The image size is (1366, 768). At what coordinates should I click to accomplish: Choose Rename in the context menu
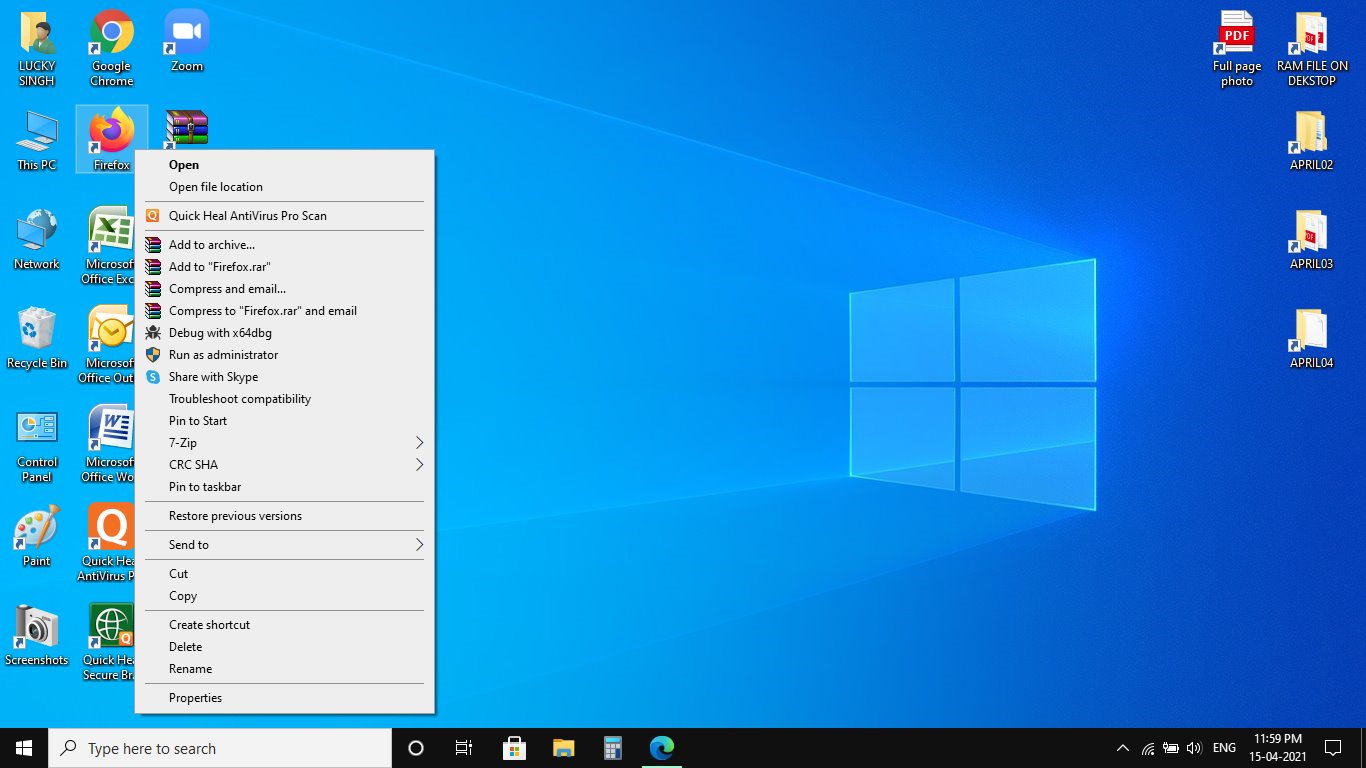click(284, 669)
